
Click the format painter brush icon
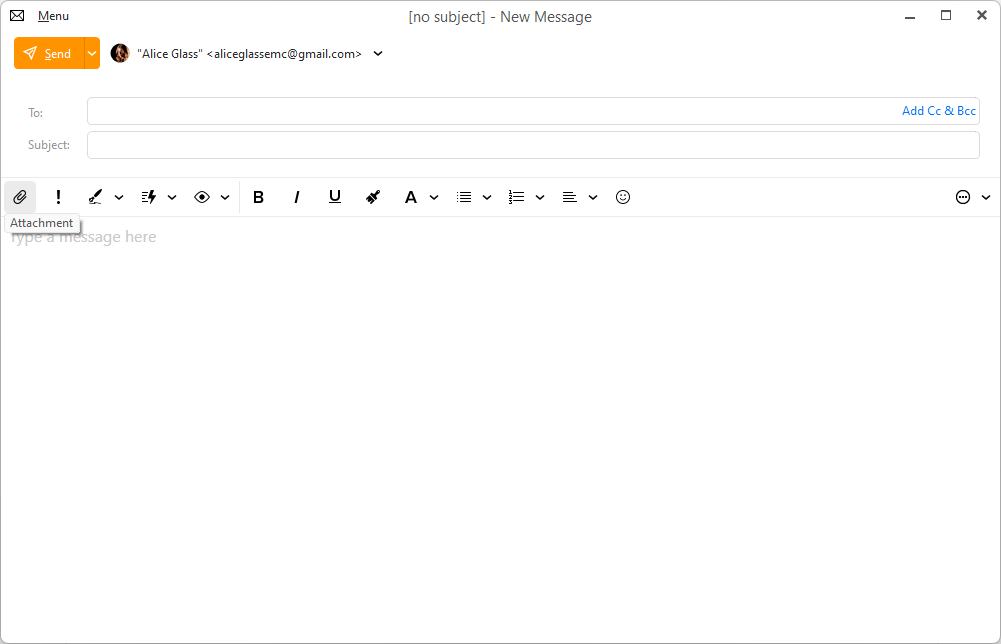pyautogui.click(x=373, y=197)
